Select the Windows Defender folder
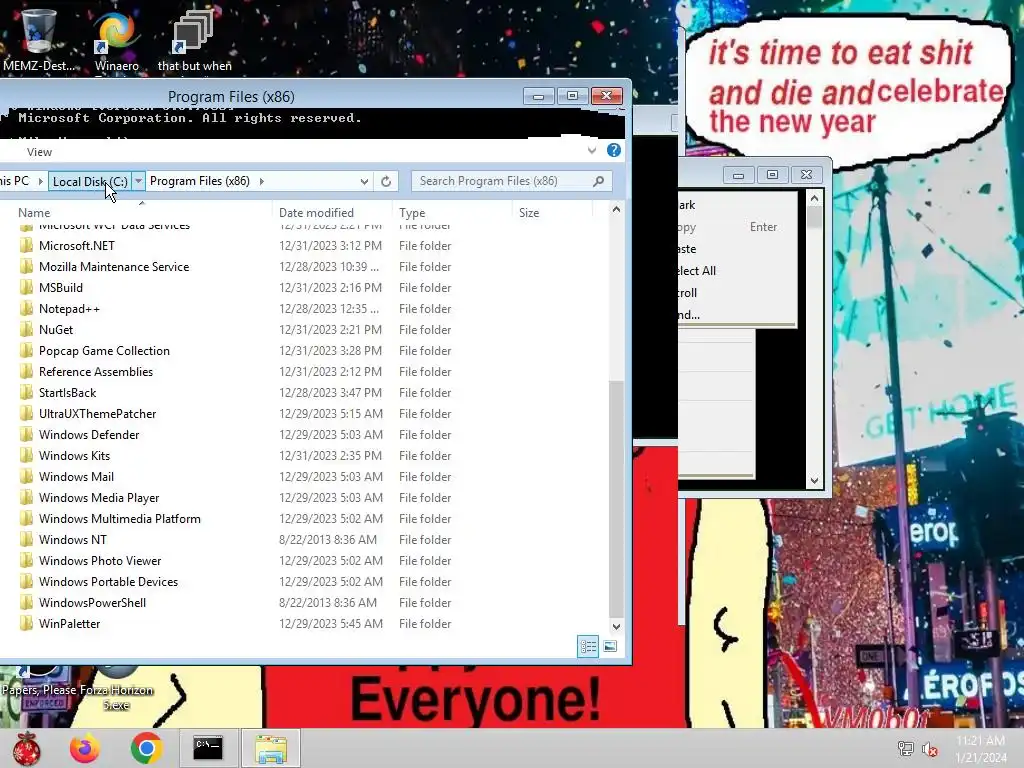 (x=89, y=434)
